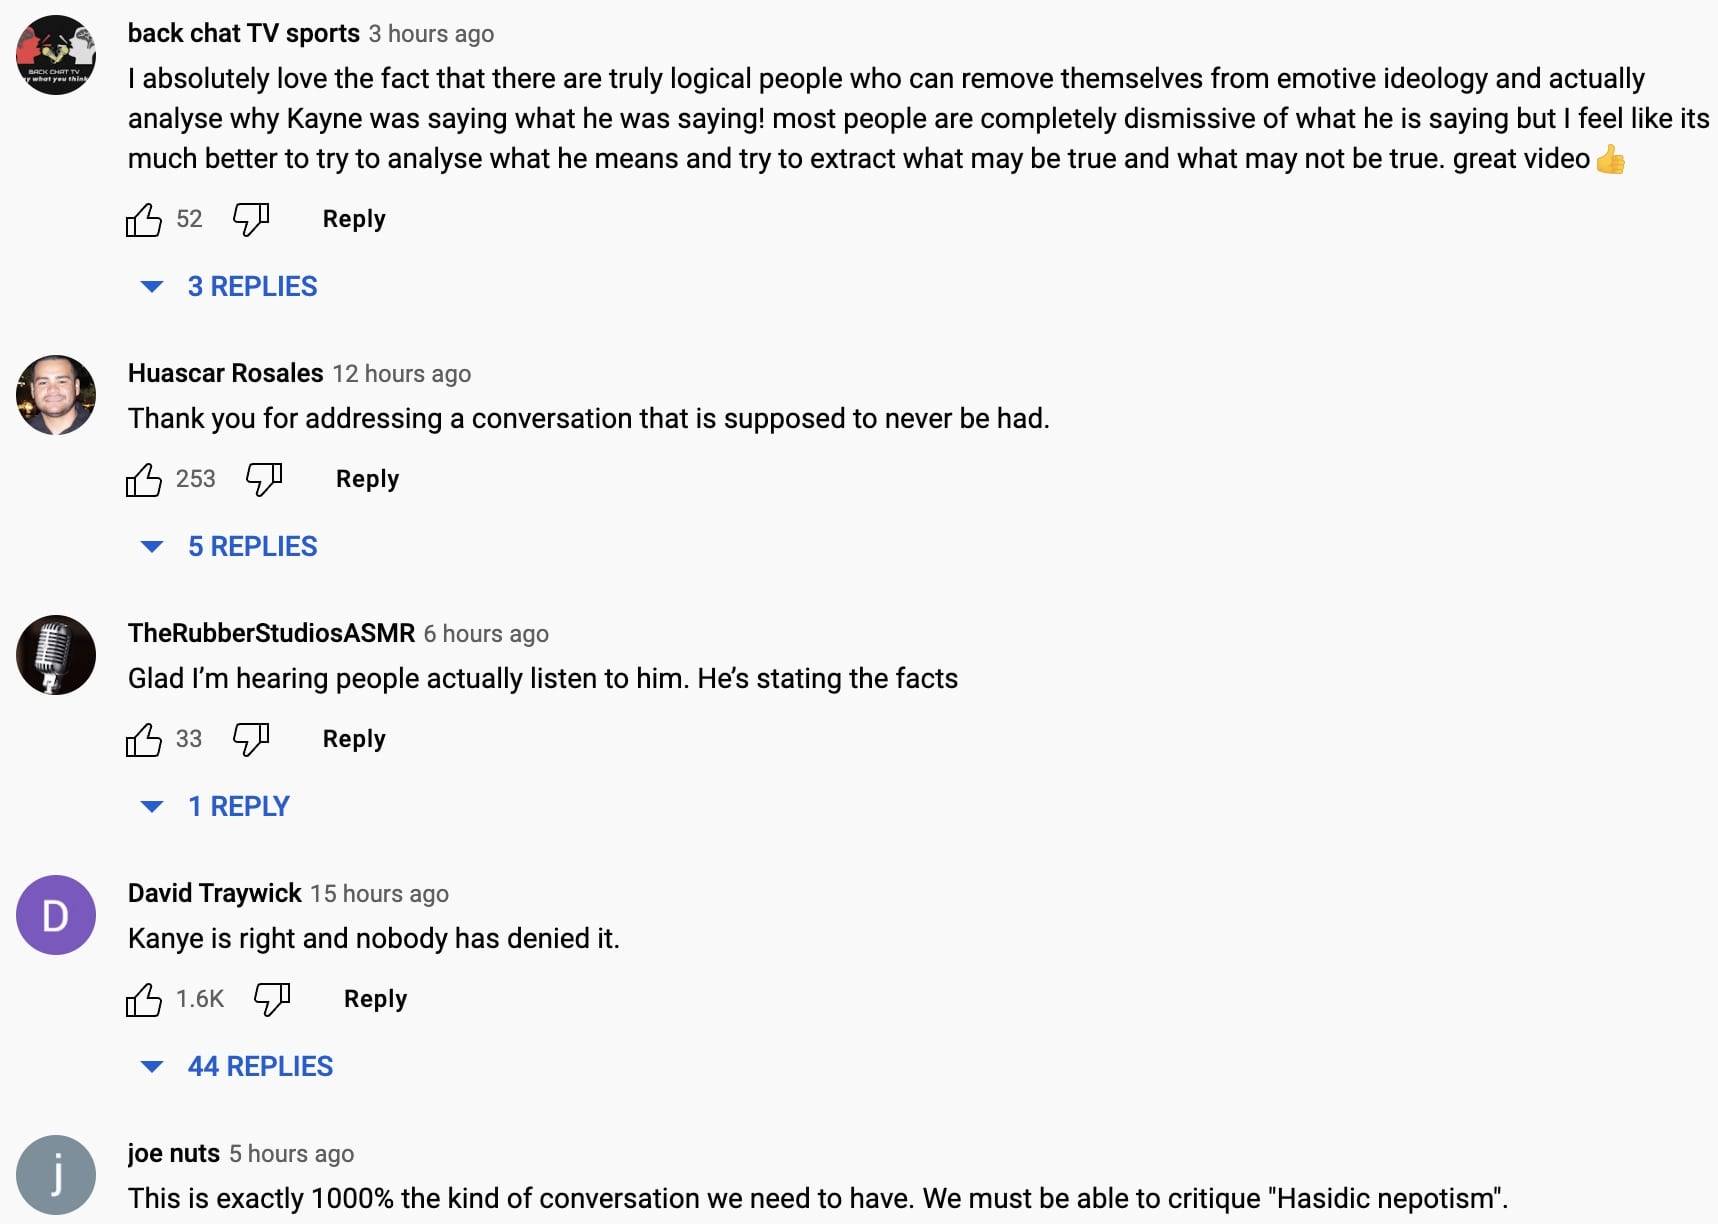Reply to Huascar Rosales' comment
This screenshot has height=1224, width=1718.
click(x=367, y=479)
